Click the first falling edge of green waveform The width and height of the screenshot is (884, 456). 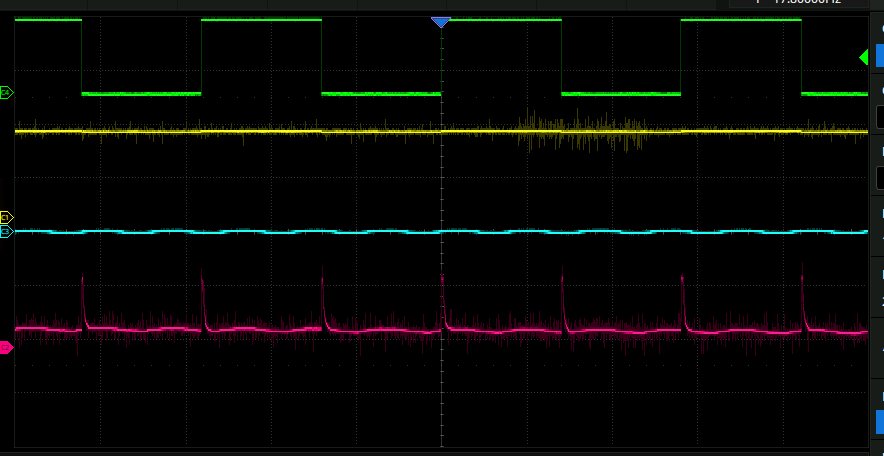pos(82,56)
